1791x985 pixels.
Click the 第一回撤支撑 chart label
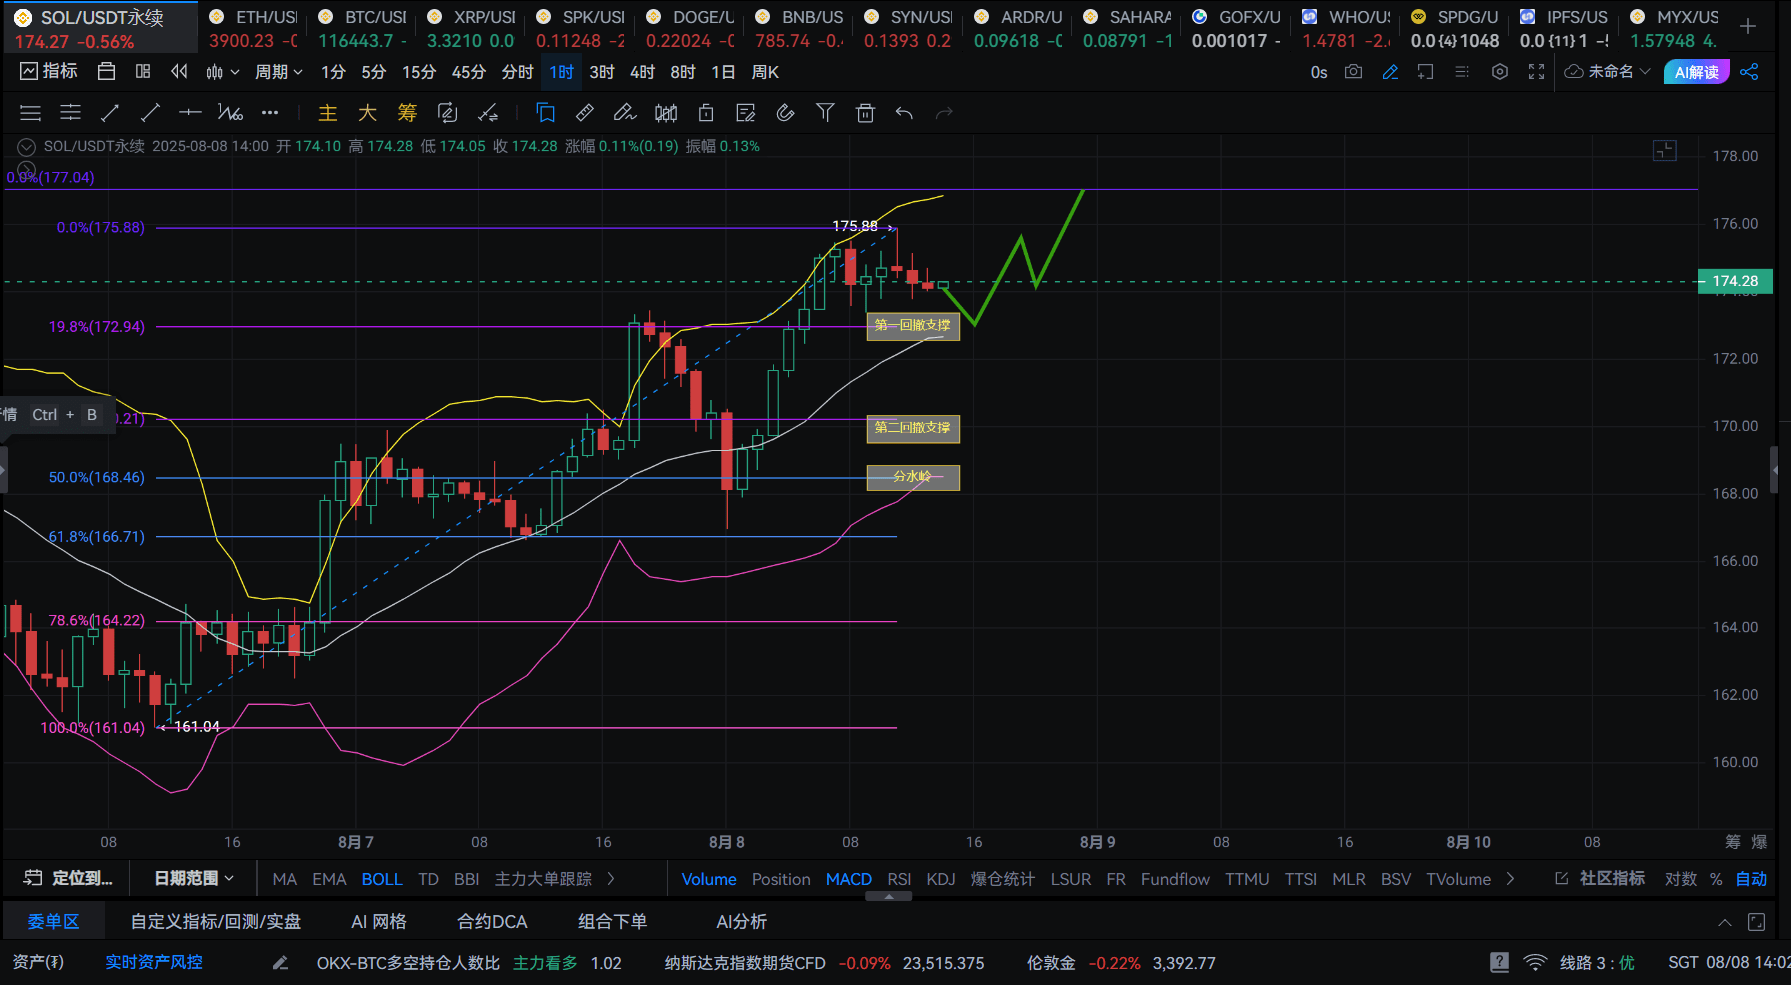(913, 326)
